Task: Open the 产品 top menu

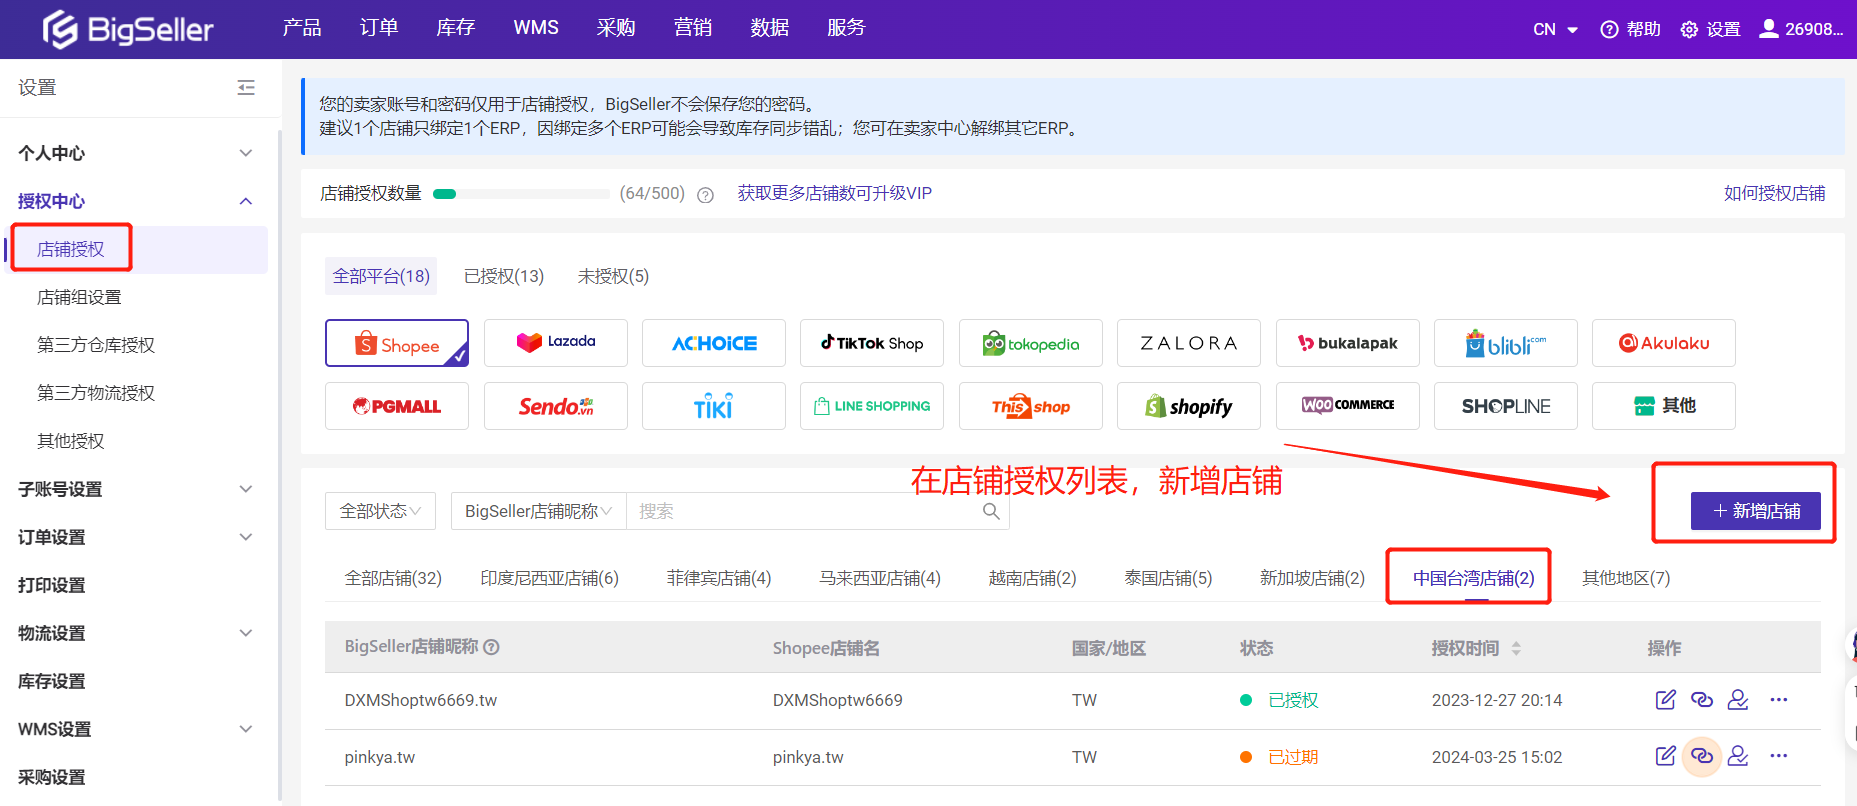Action: click(302, 28)
